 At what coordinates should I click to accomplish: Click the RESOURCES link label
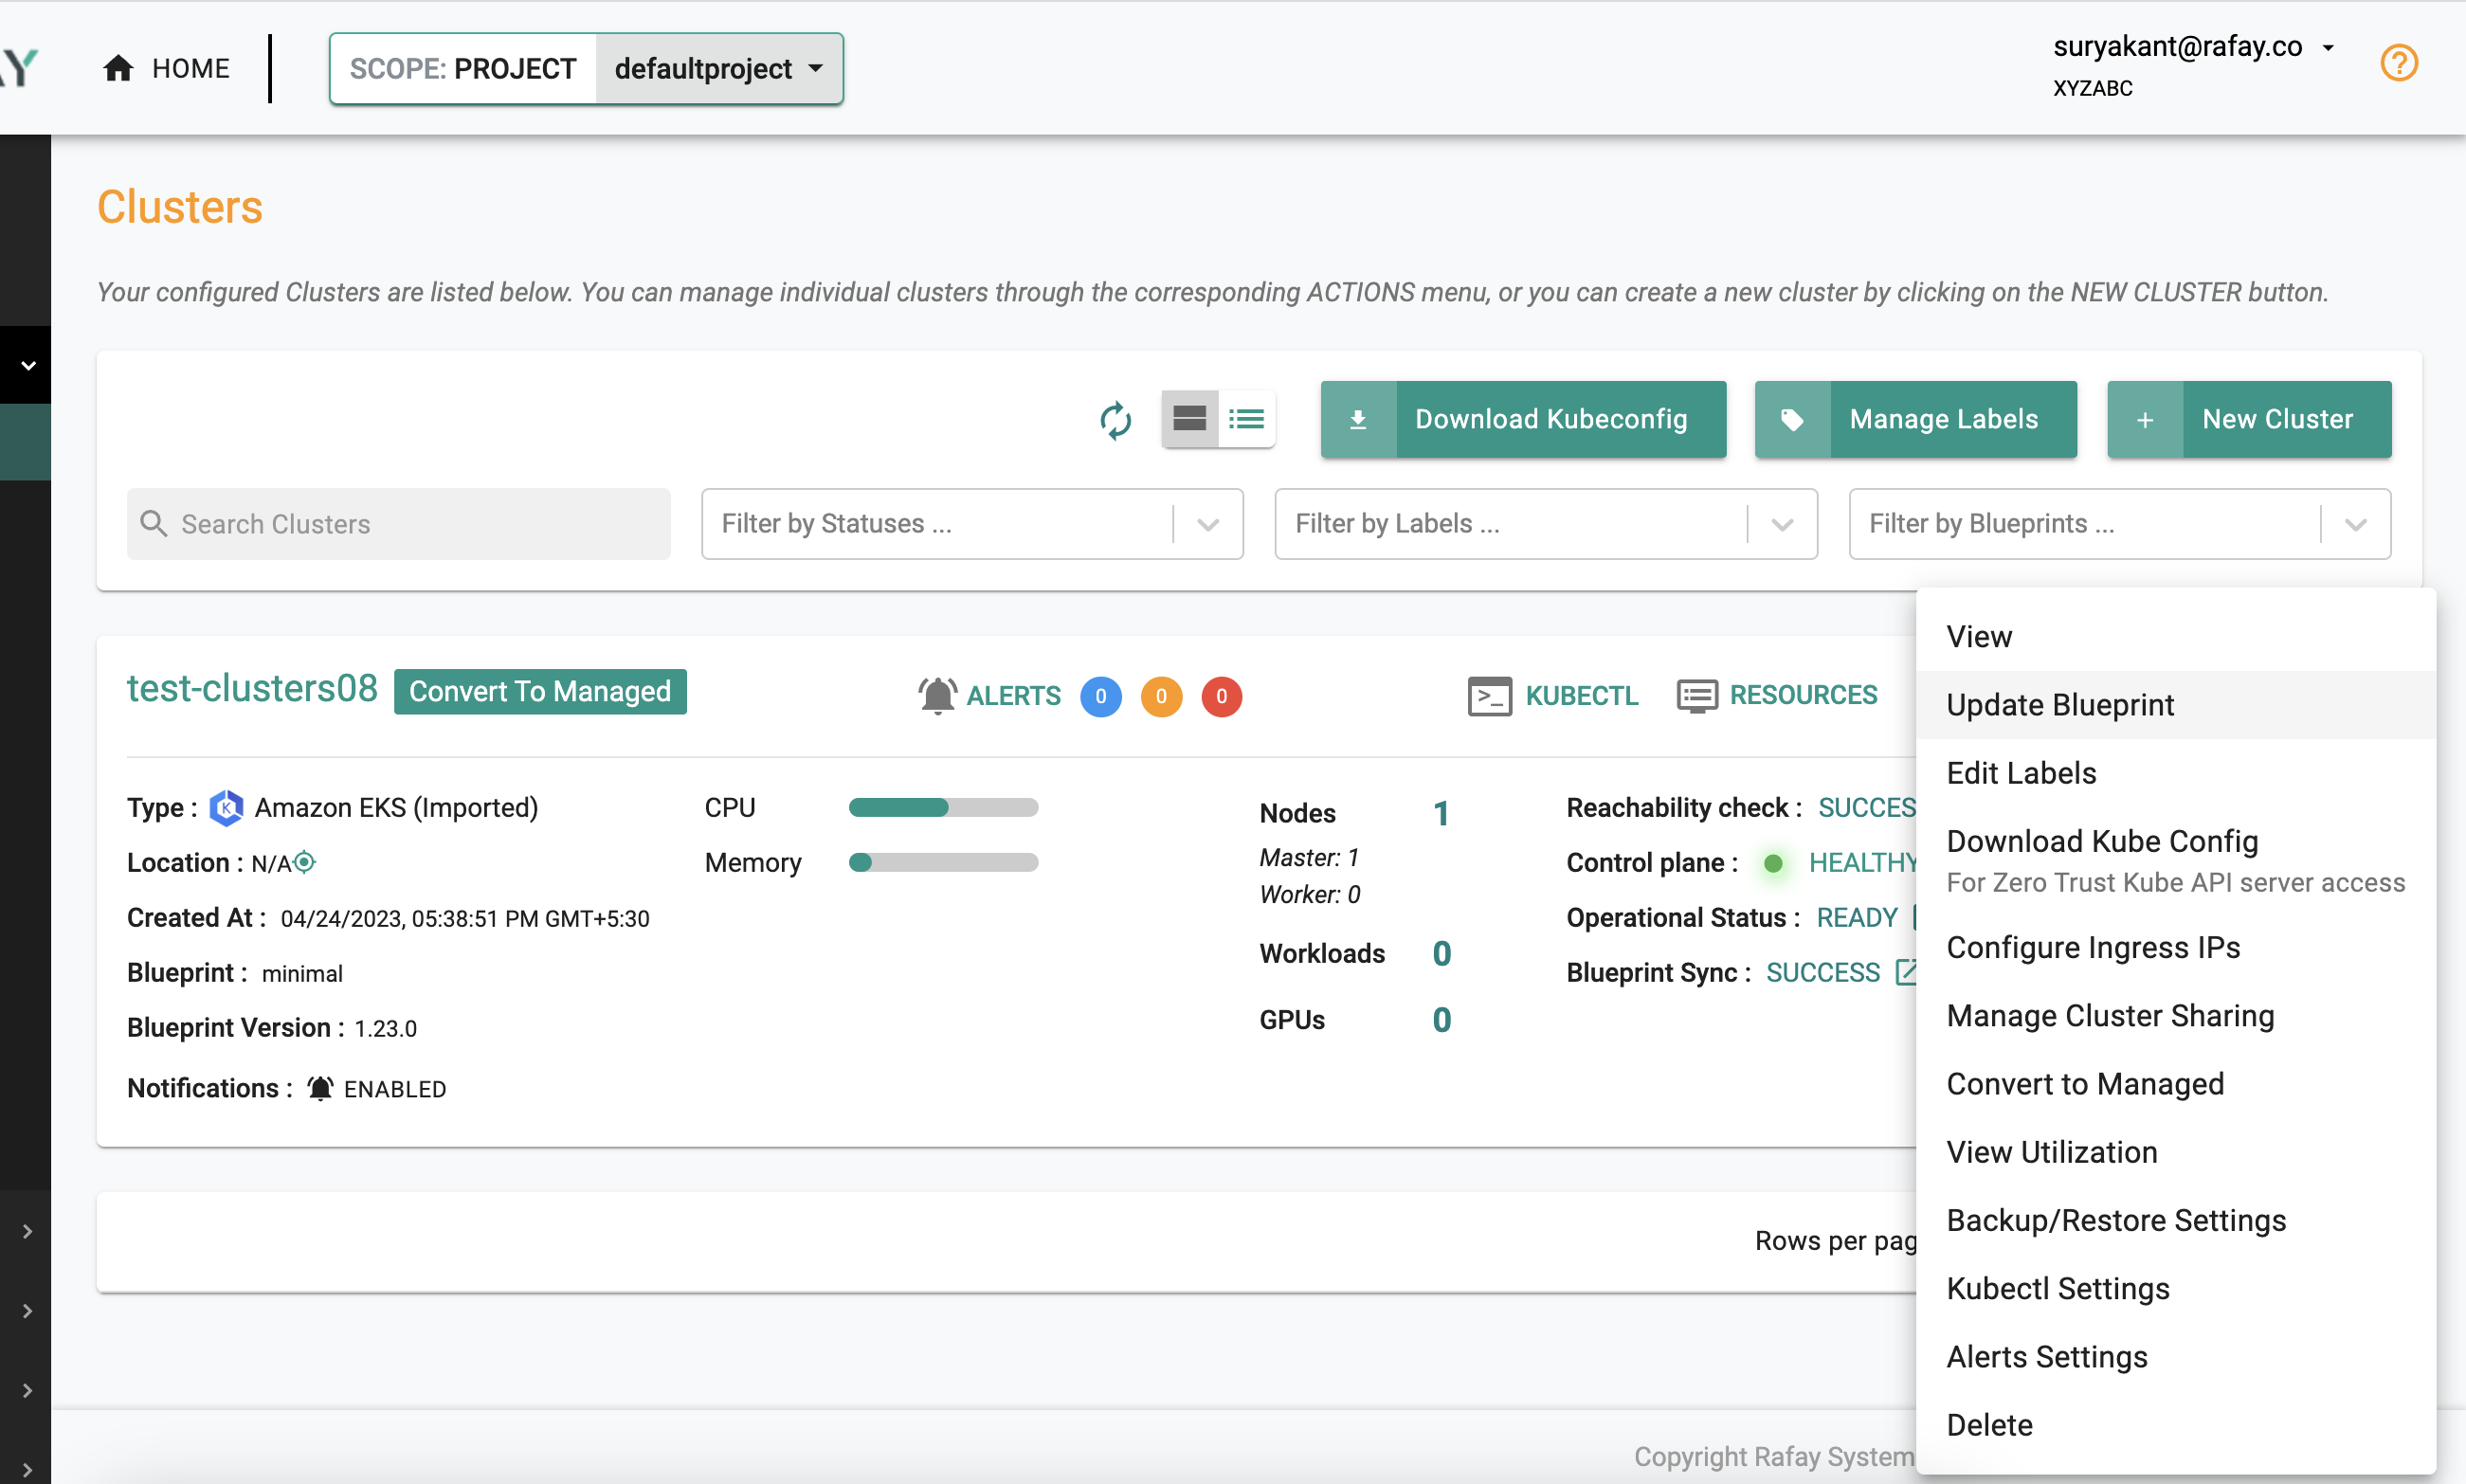tap(1803, 695)
